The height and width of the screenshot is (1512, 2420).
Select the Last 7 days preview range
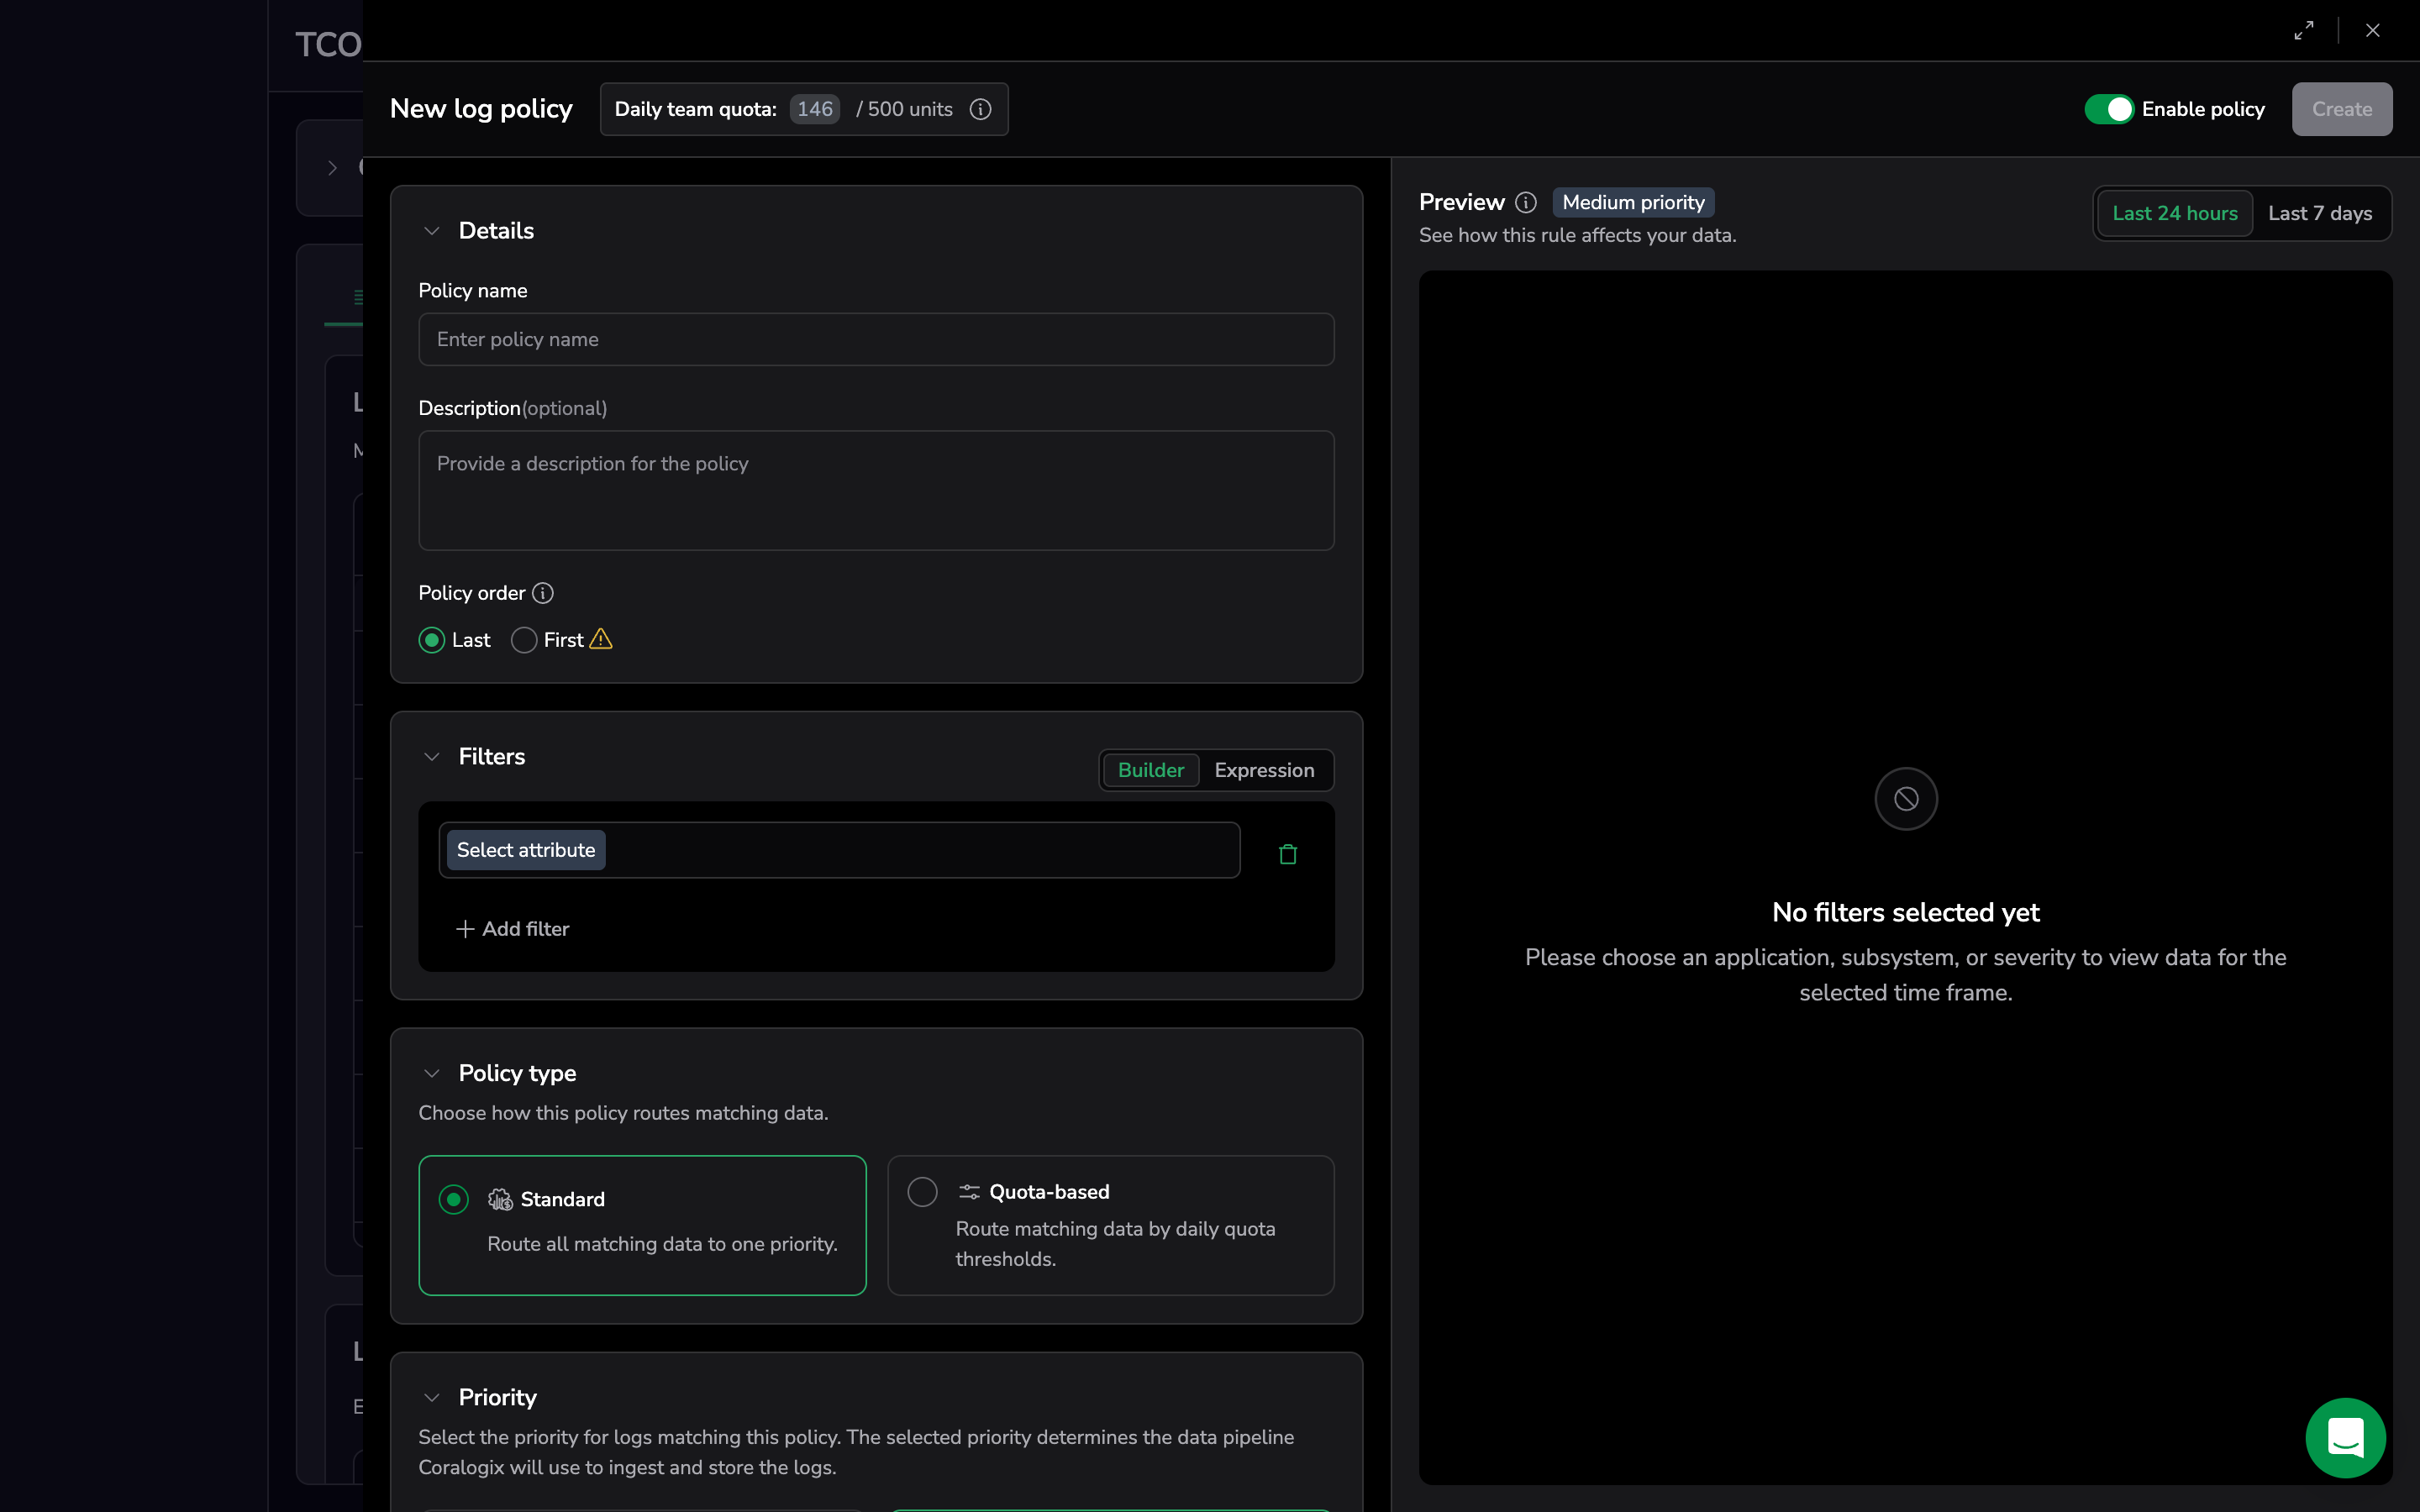2320,213
